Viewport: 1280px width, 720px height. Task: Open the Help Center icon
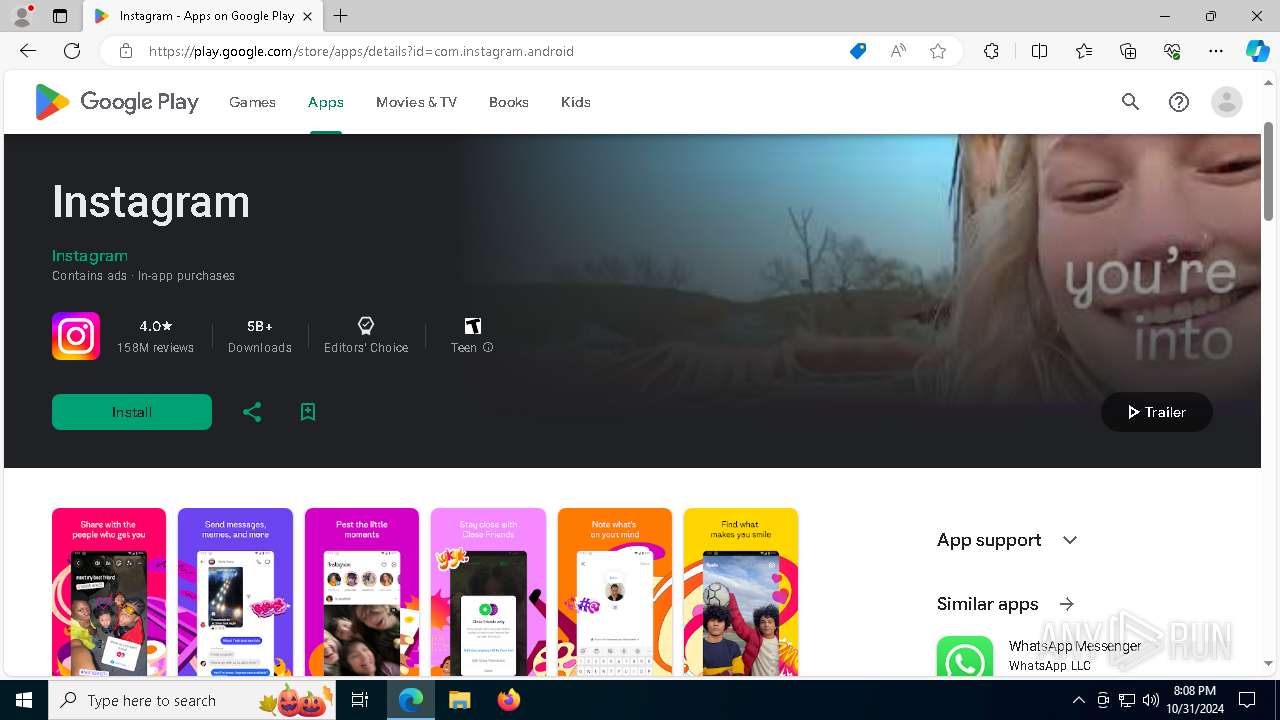[x=1179, y=102]
